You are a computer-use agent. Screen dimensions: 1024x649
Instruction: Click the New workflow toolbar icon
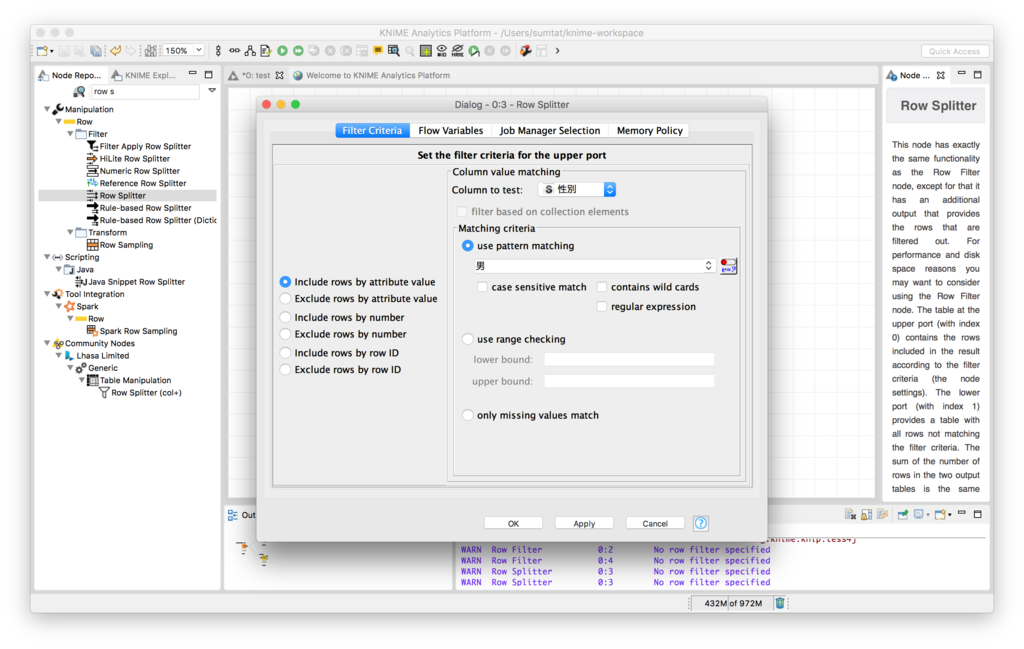point(41,51)
